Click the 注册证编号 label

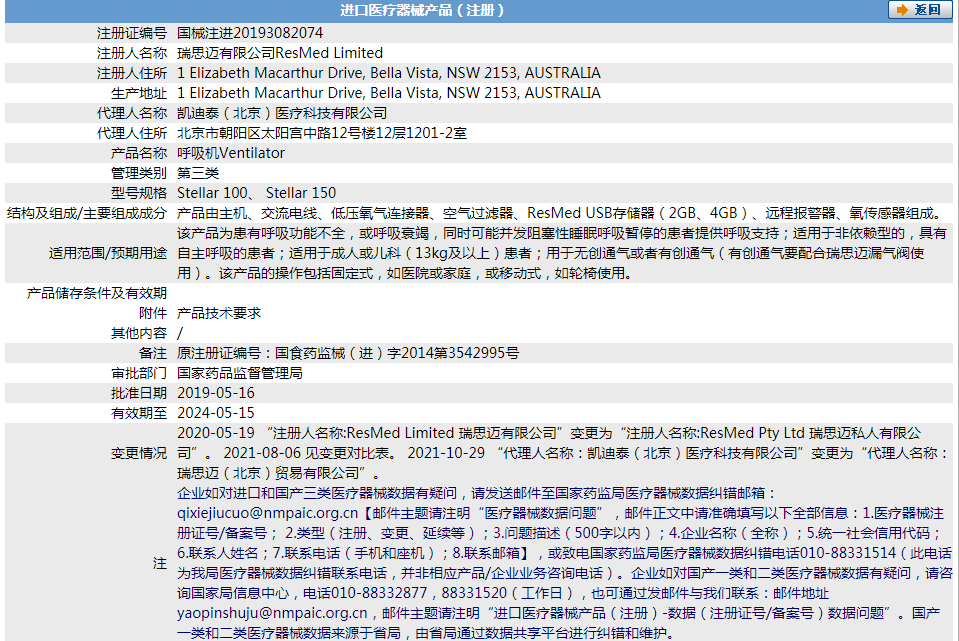click(x=131, y=33)
